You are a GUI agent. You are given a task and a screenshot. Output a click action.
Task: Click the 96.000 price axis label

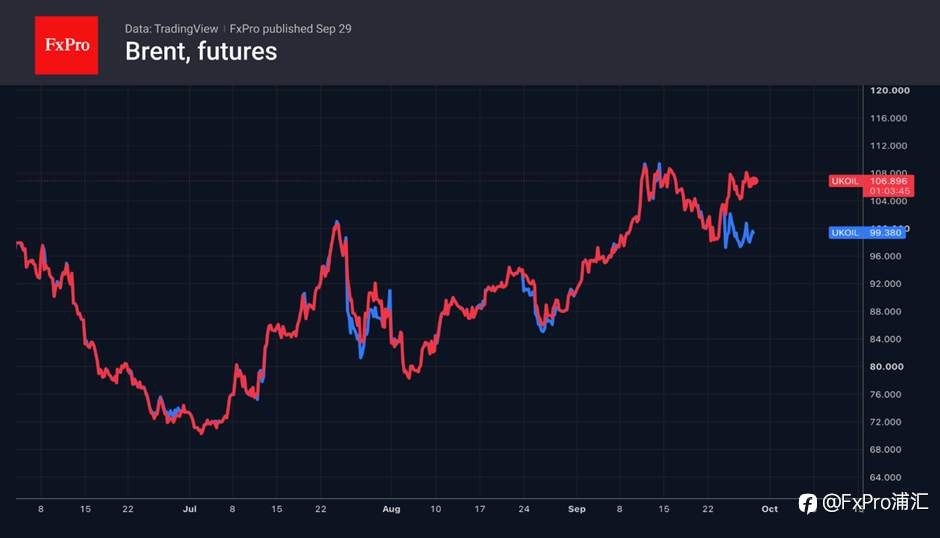(x=885, y=256)
